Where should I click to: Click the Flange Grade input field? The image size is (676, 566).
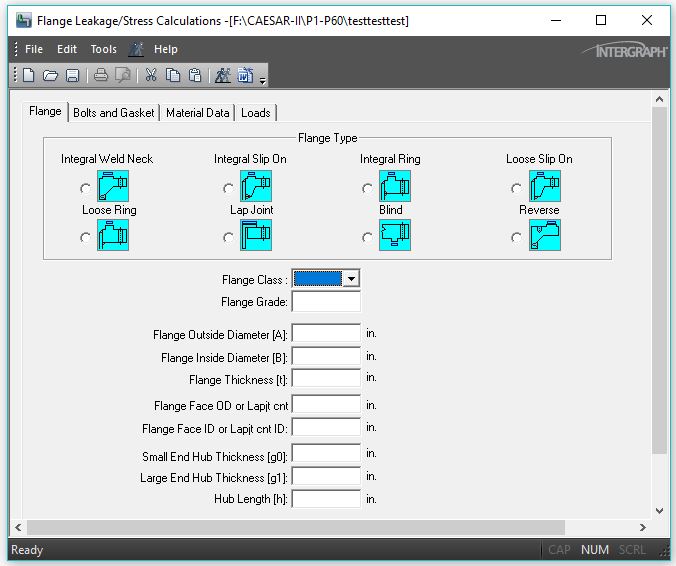326,301
